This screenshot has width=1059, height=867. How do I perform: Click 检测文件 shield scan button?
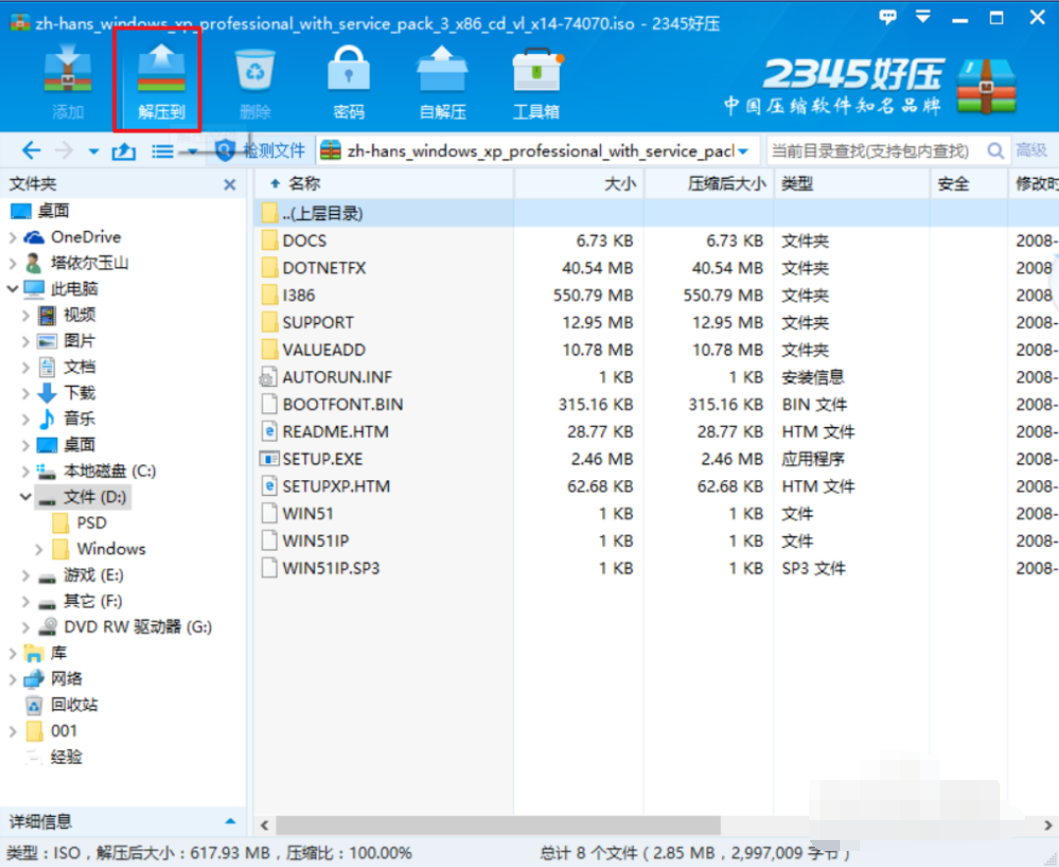[260, 151]
